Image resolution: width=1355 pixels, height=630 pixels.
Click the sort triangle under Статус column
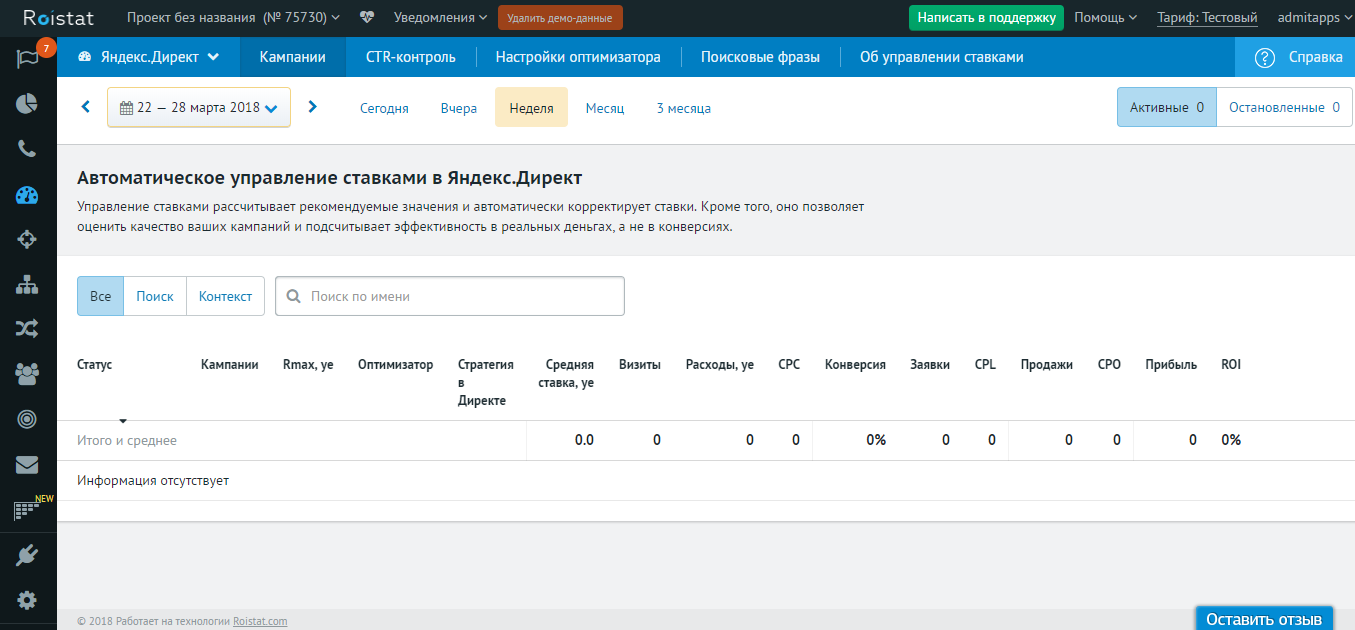tap(123, 421)
